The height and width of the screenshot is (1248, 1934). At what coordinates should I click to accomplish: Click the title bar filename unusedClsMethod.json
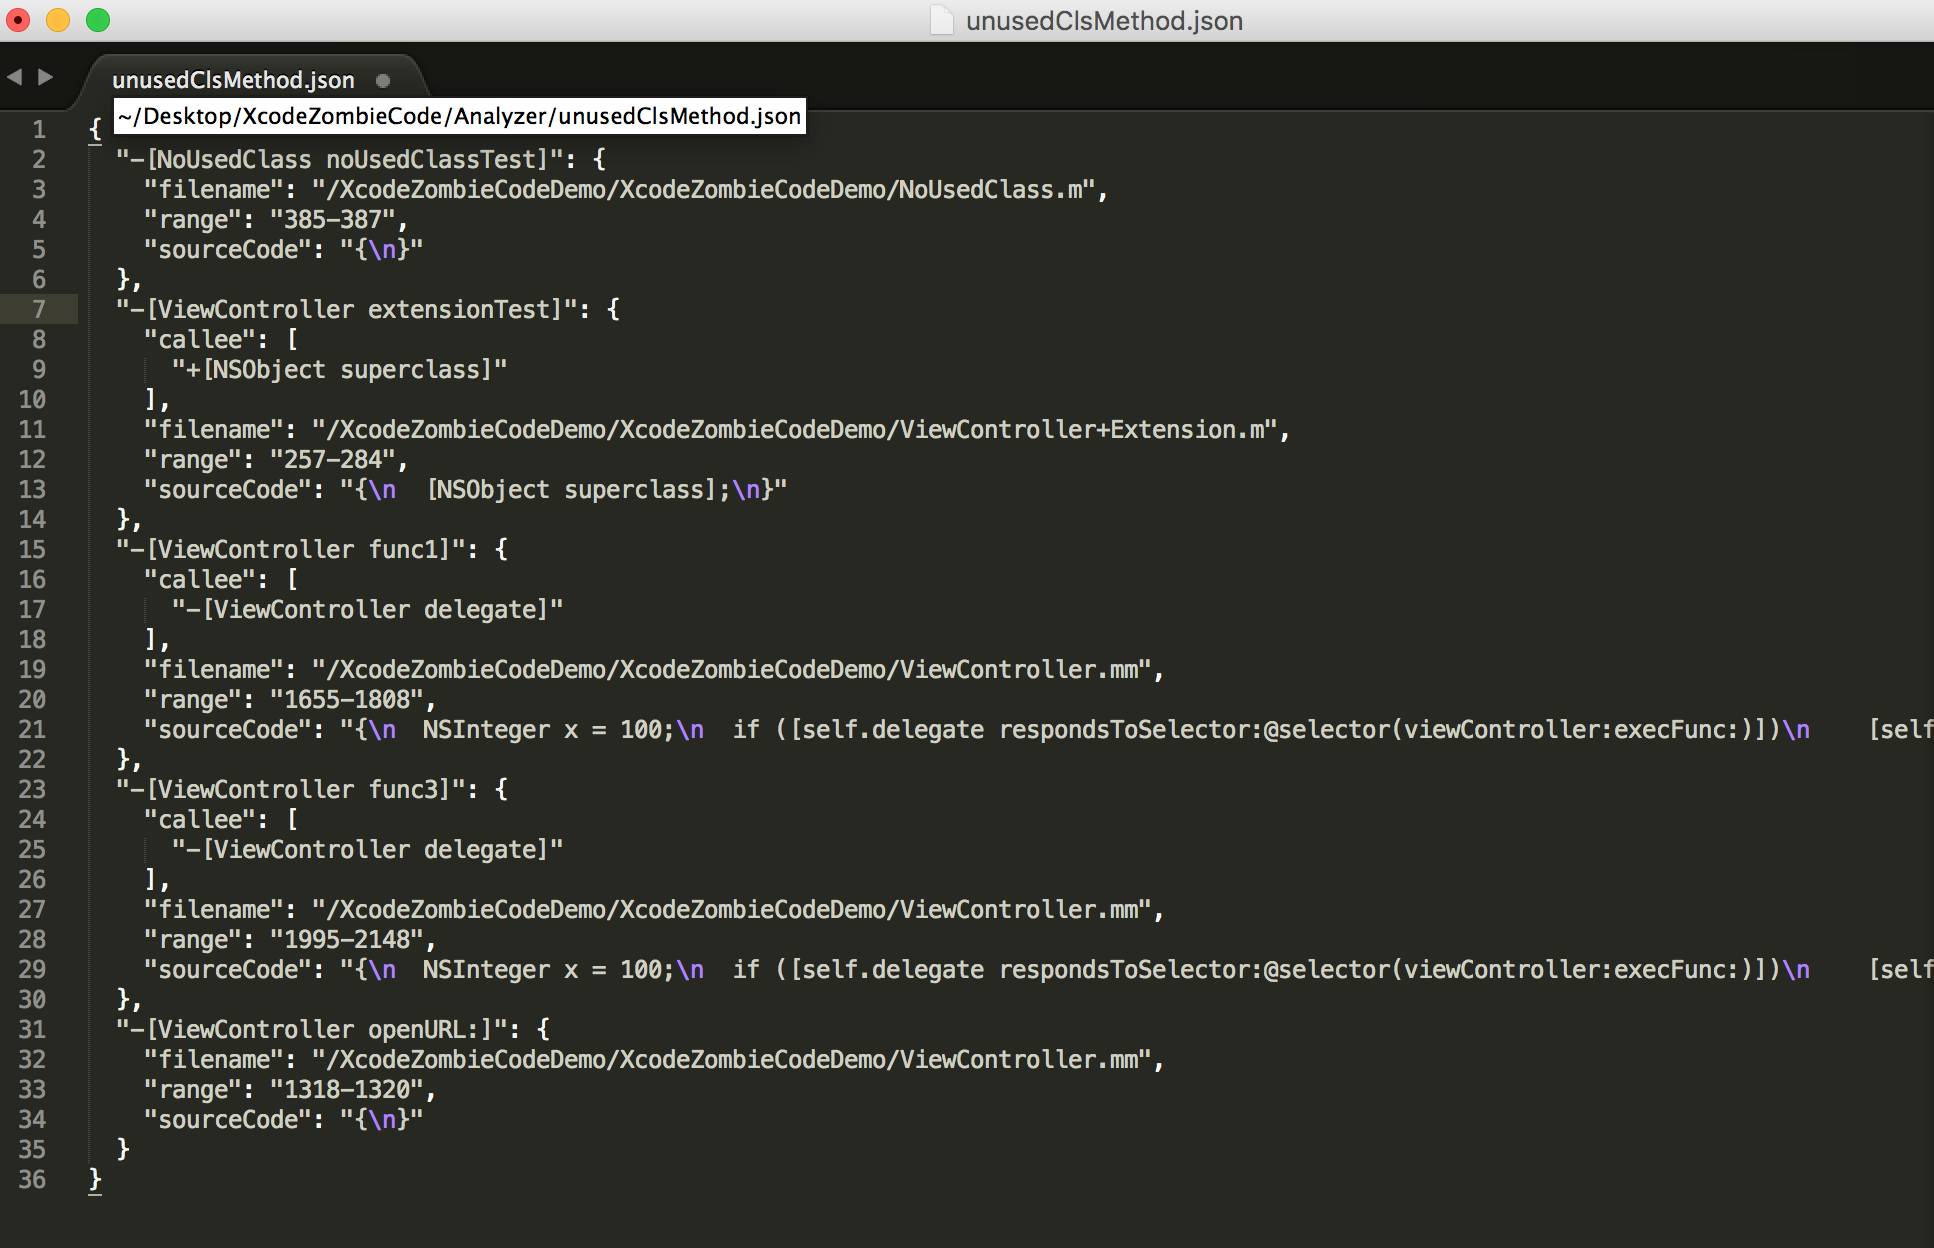[1104, 20]
